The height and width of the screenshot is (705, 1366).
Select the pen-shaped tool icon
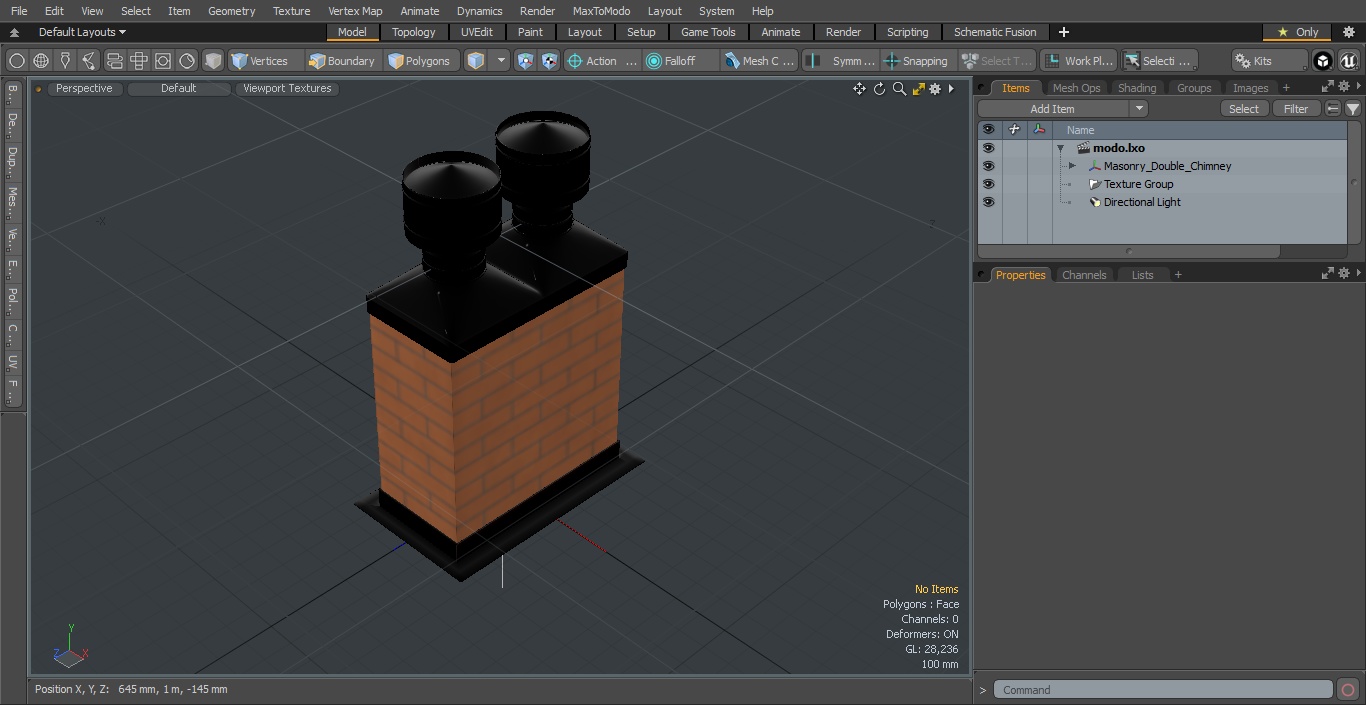coord(65,61)
